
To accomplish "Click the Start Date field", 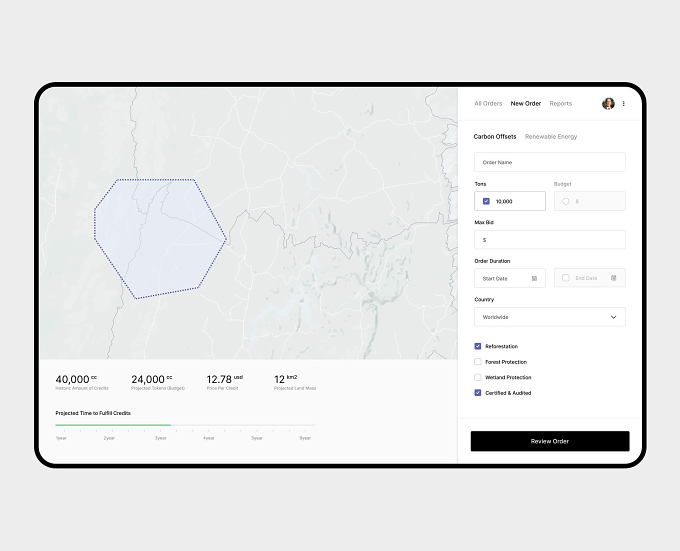I will tap(510, 278).
